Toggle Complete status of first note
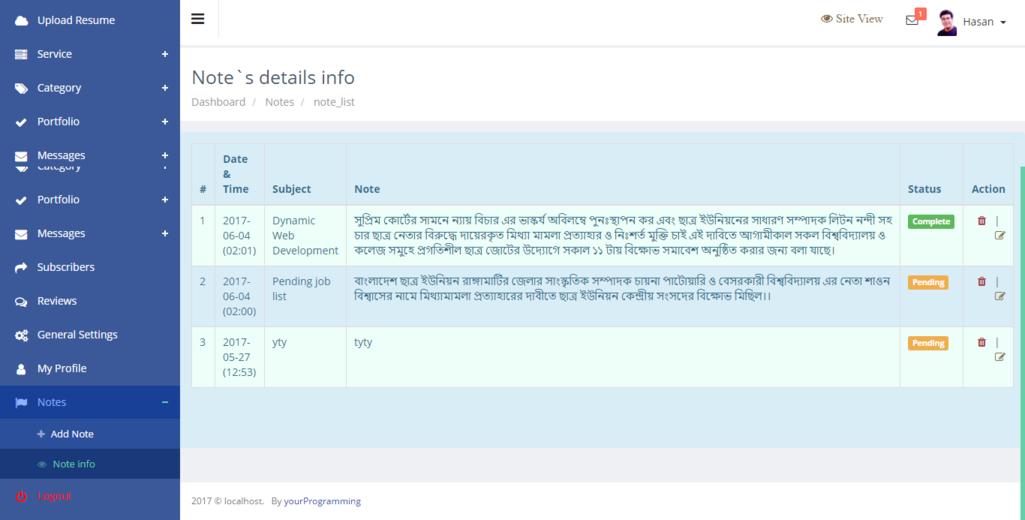The width and height of the screenshot is (1025, 520). point(930,222)
